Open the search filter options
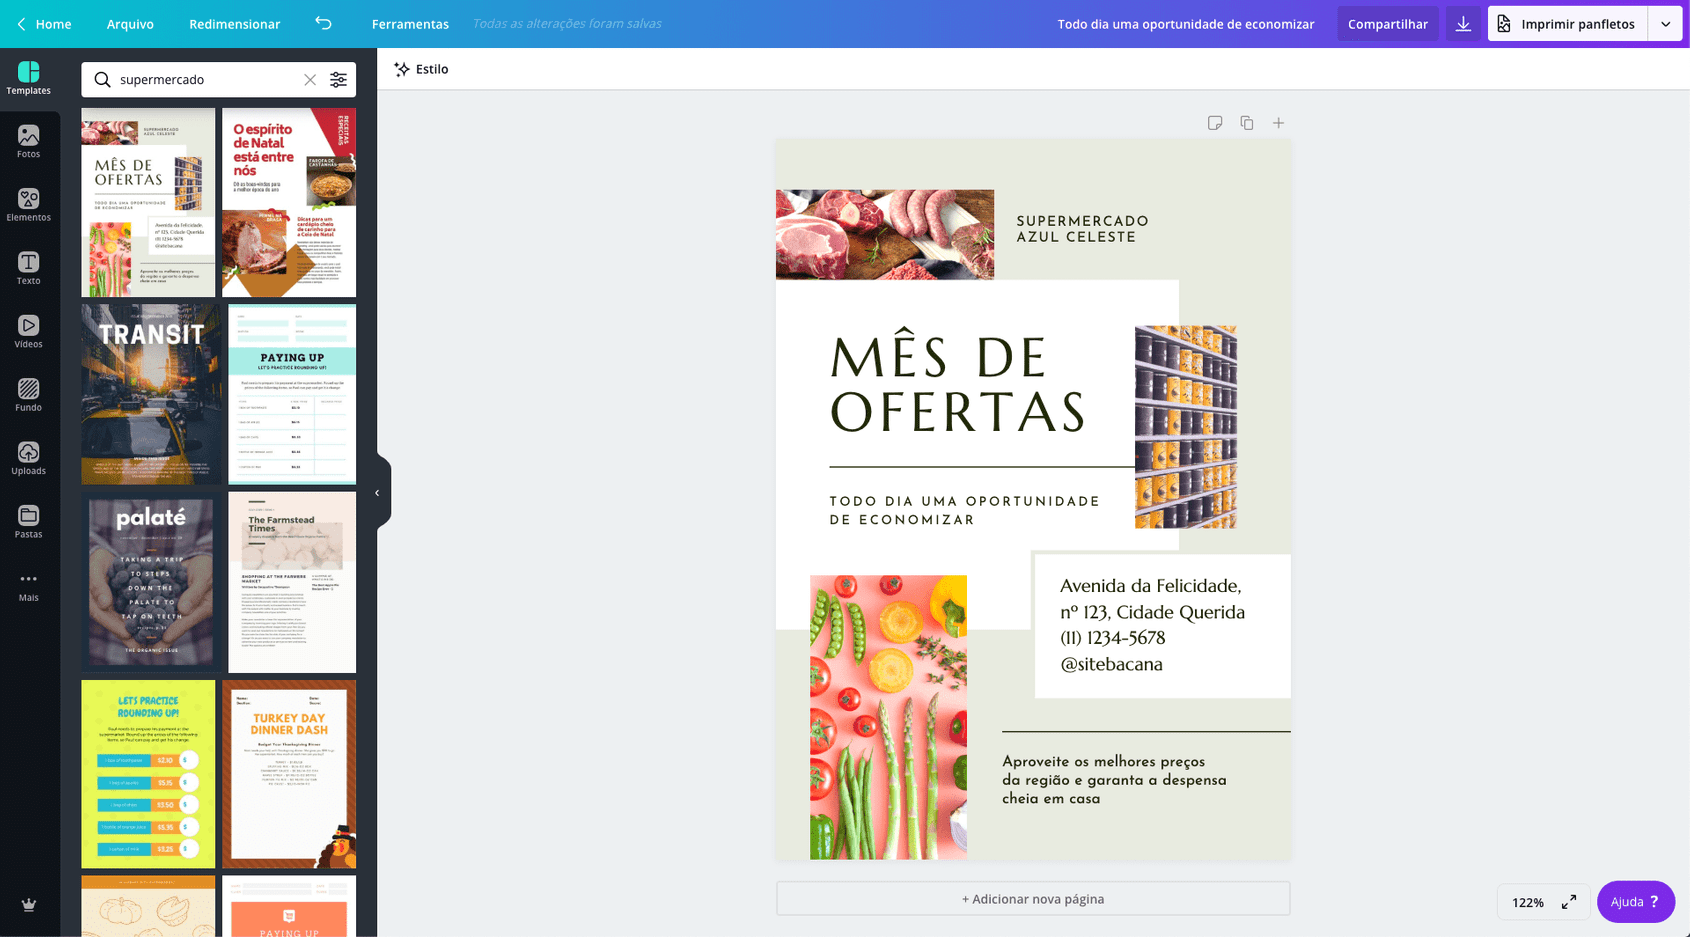Screen dimensions: 1690x937 pyautogui.click(x=339, y=80)
